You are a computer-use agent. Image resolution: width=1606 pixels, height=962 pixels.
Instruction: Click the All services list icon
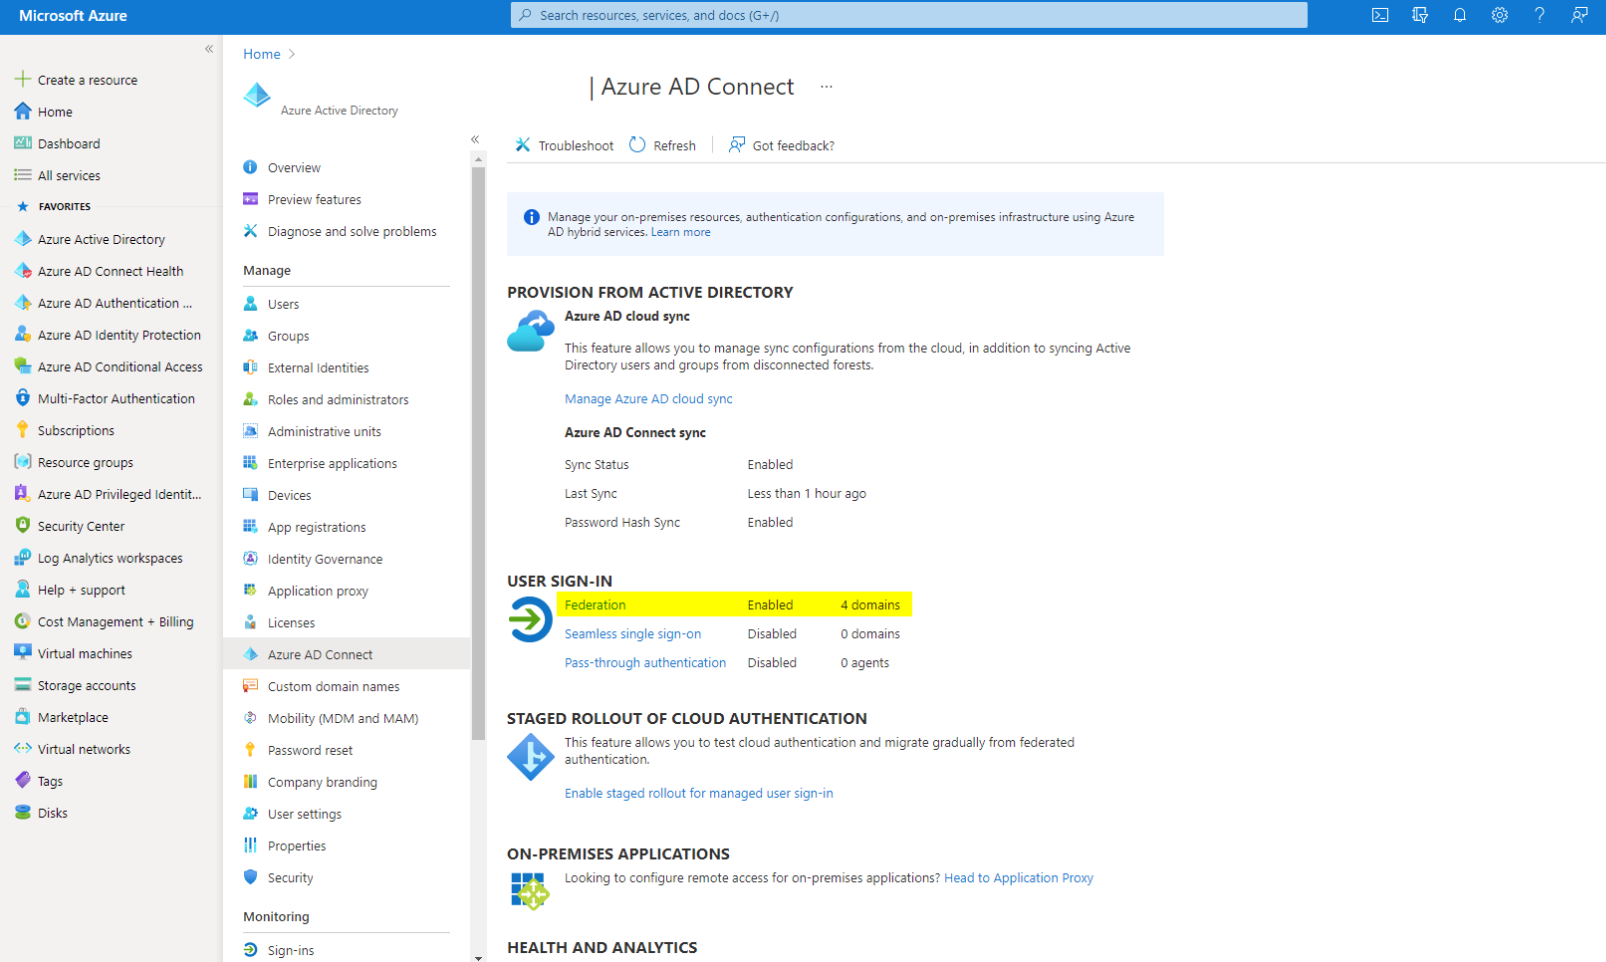tap(23, 175)
